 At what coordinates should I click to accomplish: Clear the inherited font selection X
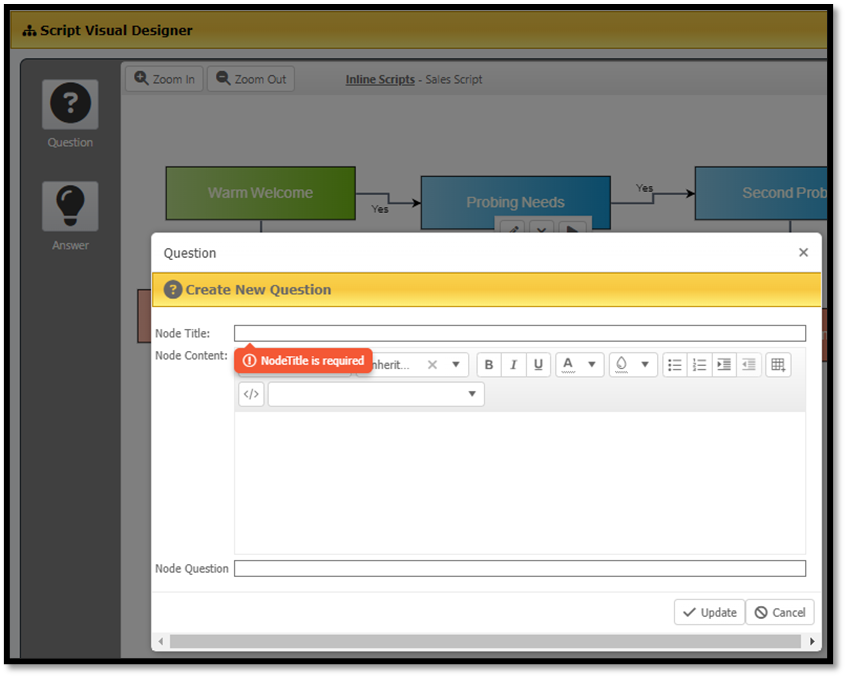tap(432, 365)
